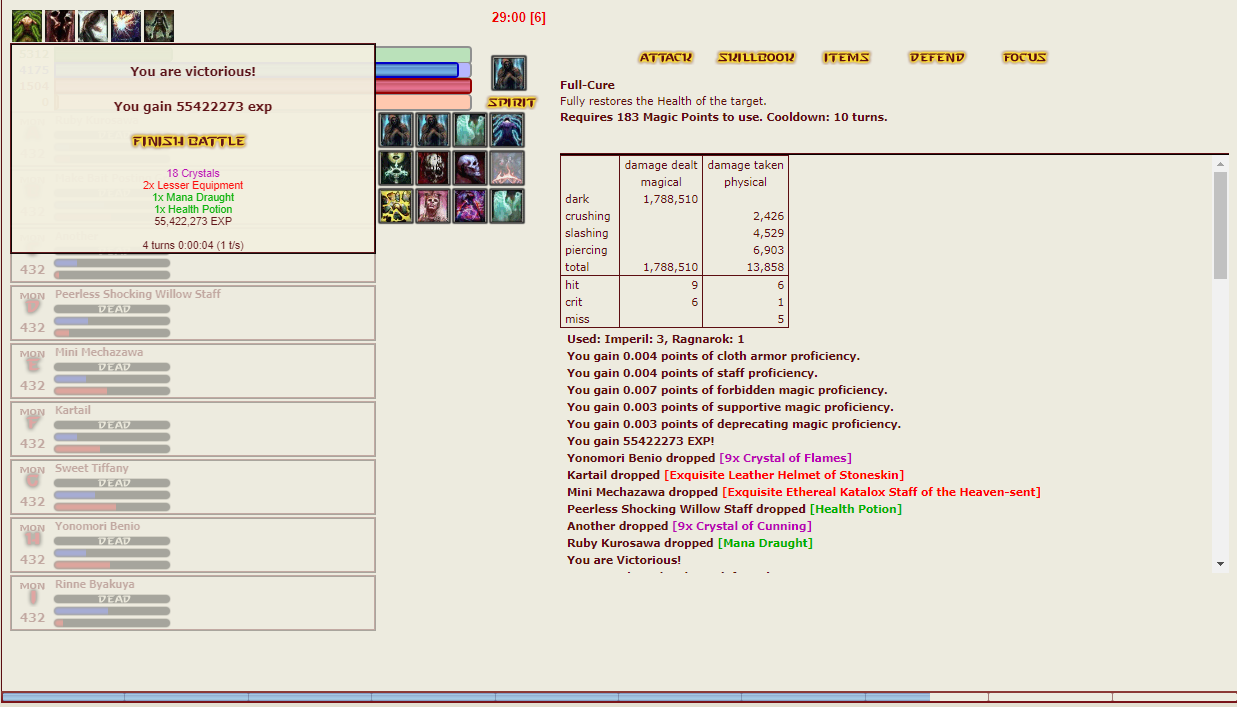This screenshot has height=707, width=1237.
Task: Click the Finish Battle button
Action: click(x=188, y=142)
